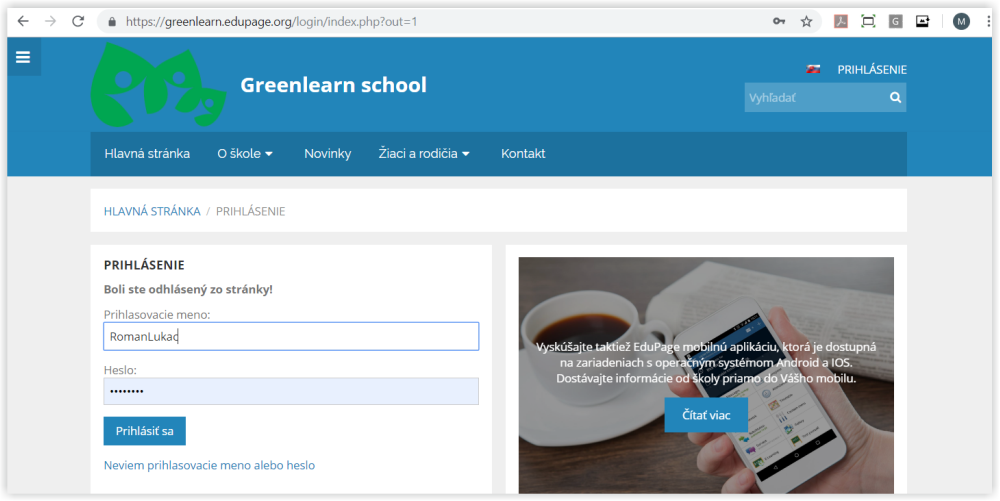Switch language via the Slovak flag

coord(813,69)
